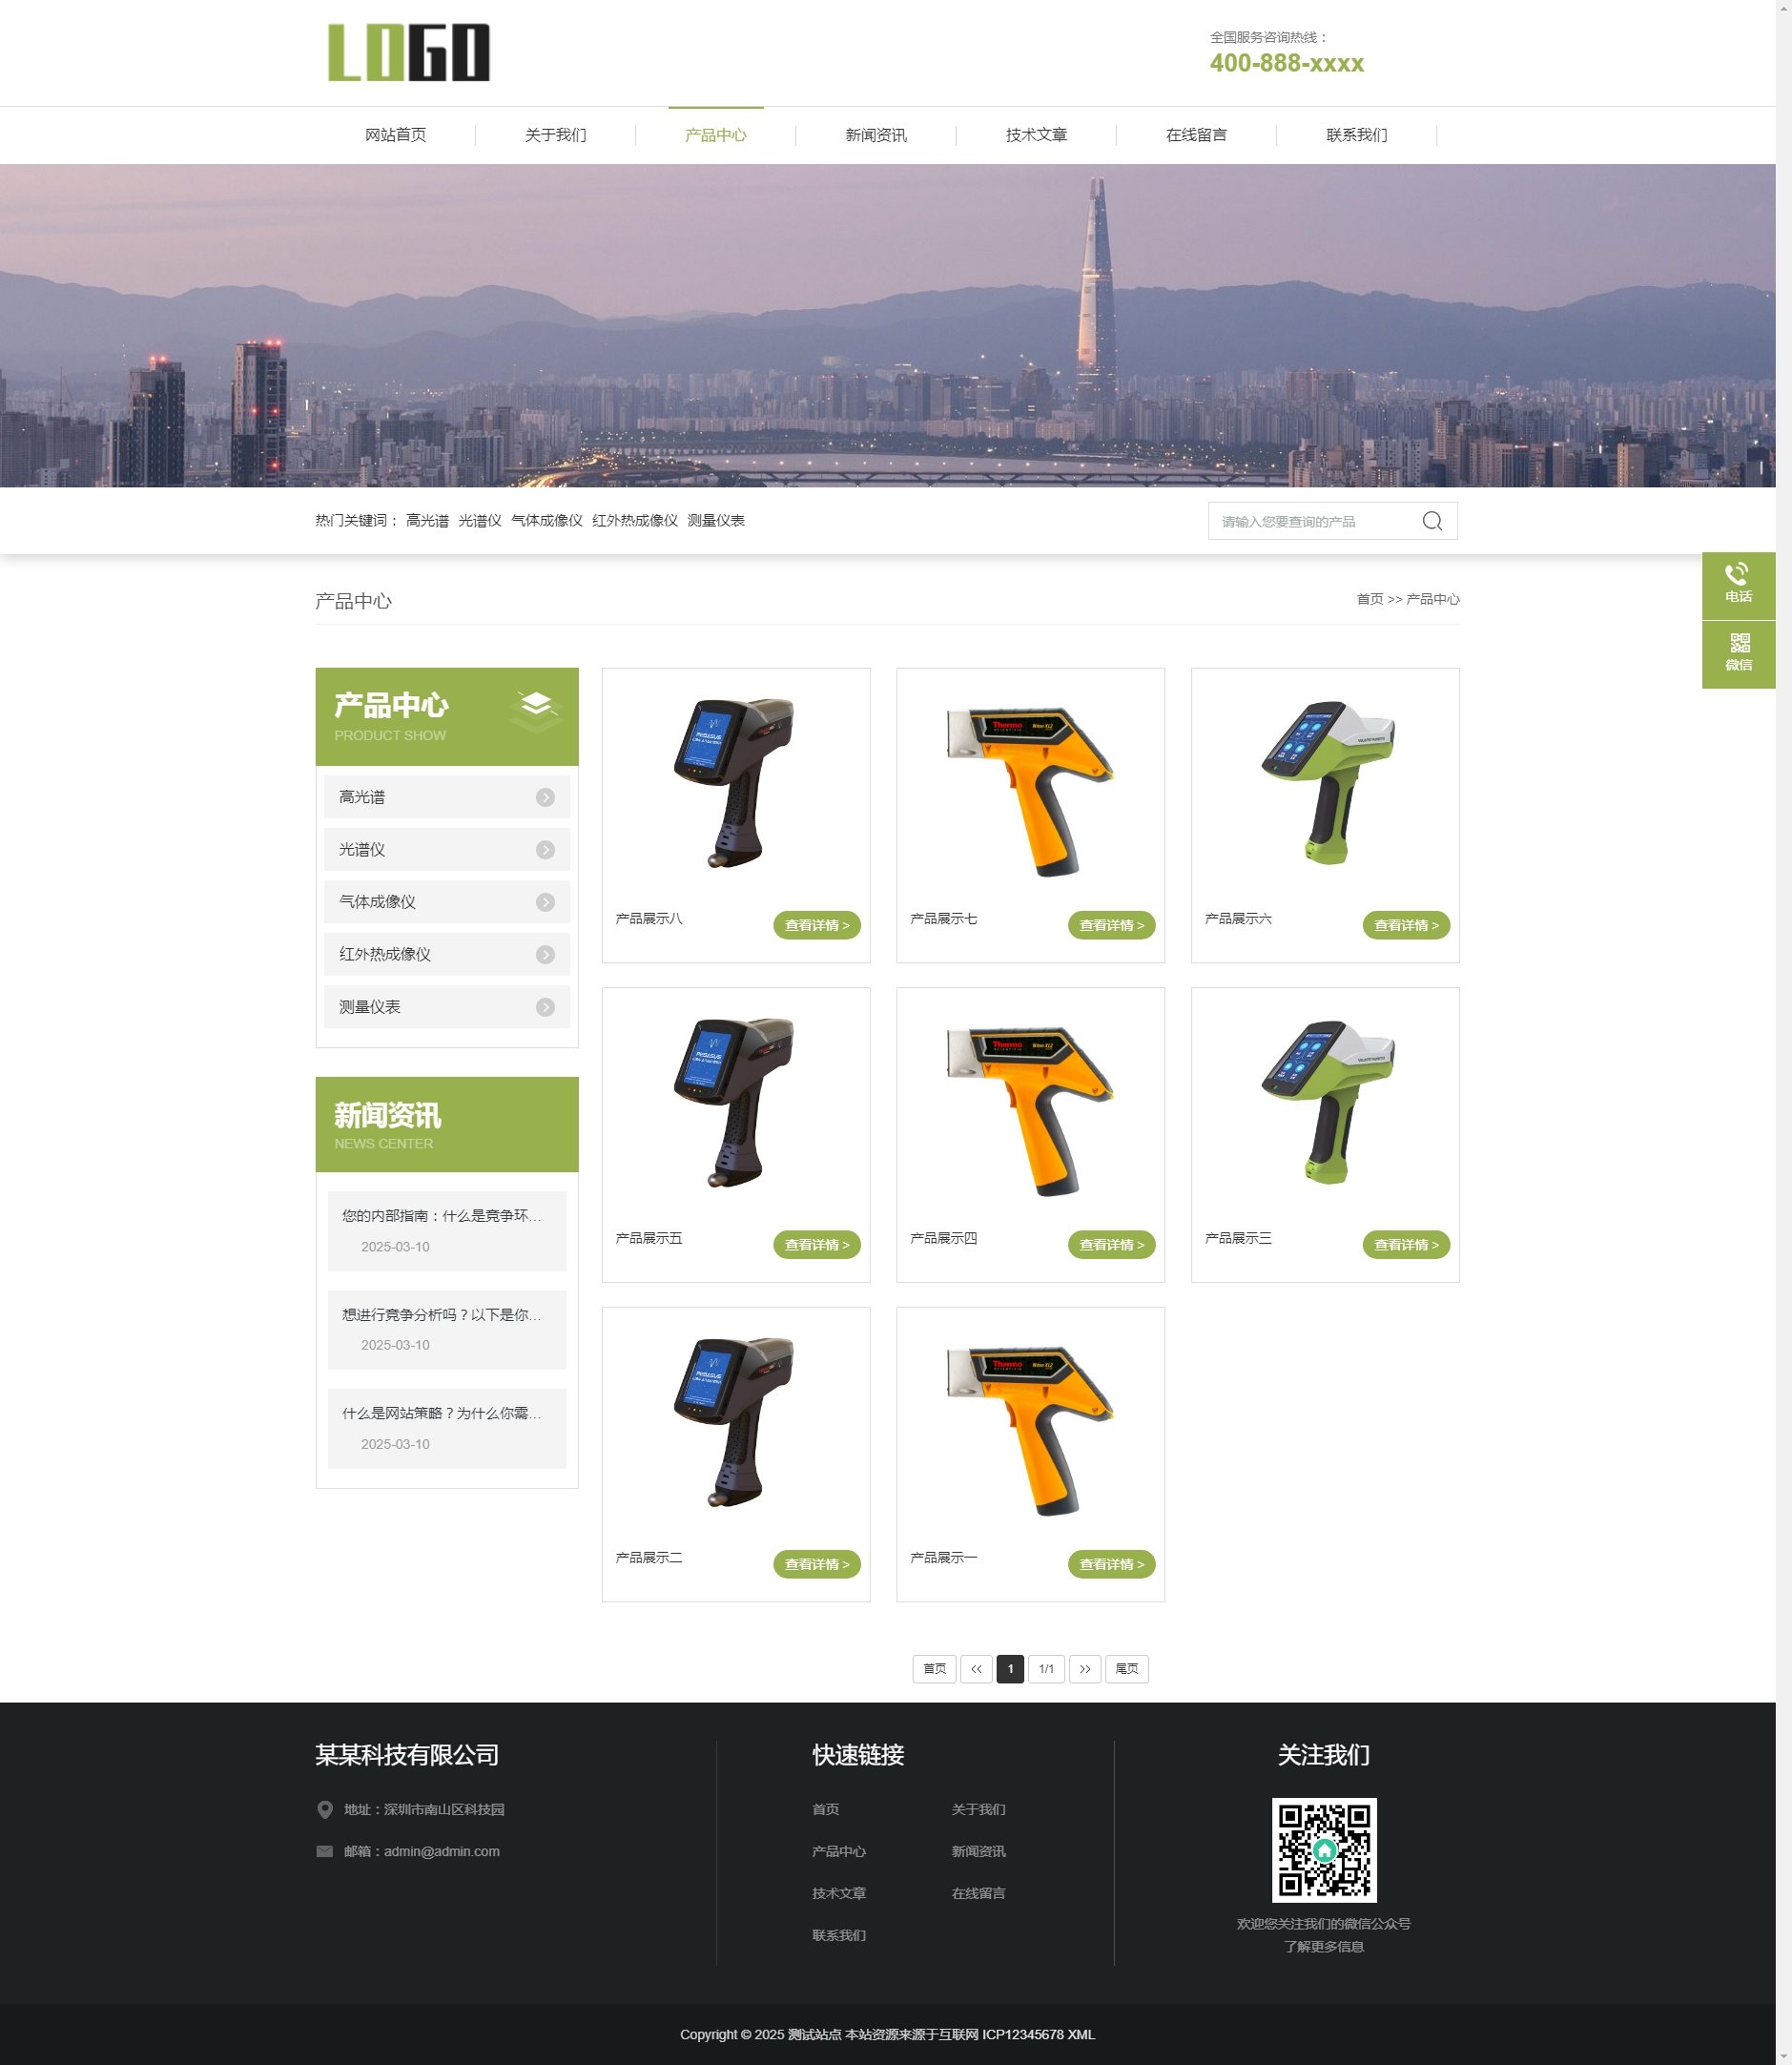Click the product search input field

click(x=1310, y=521)
